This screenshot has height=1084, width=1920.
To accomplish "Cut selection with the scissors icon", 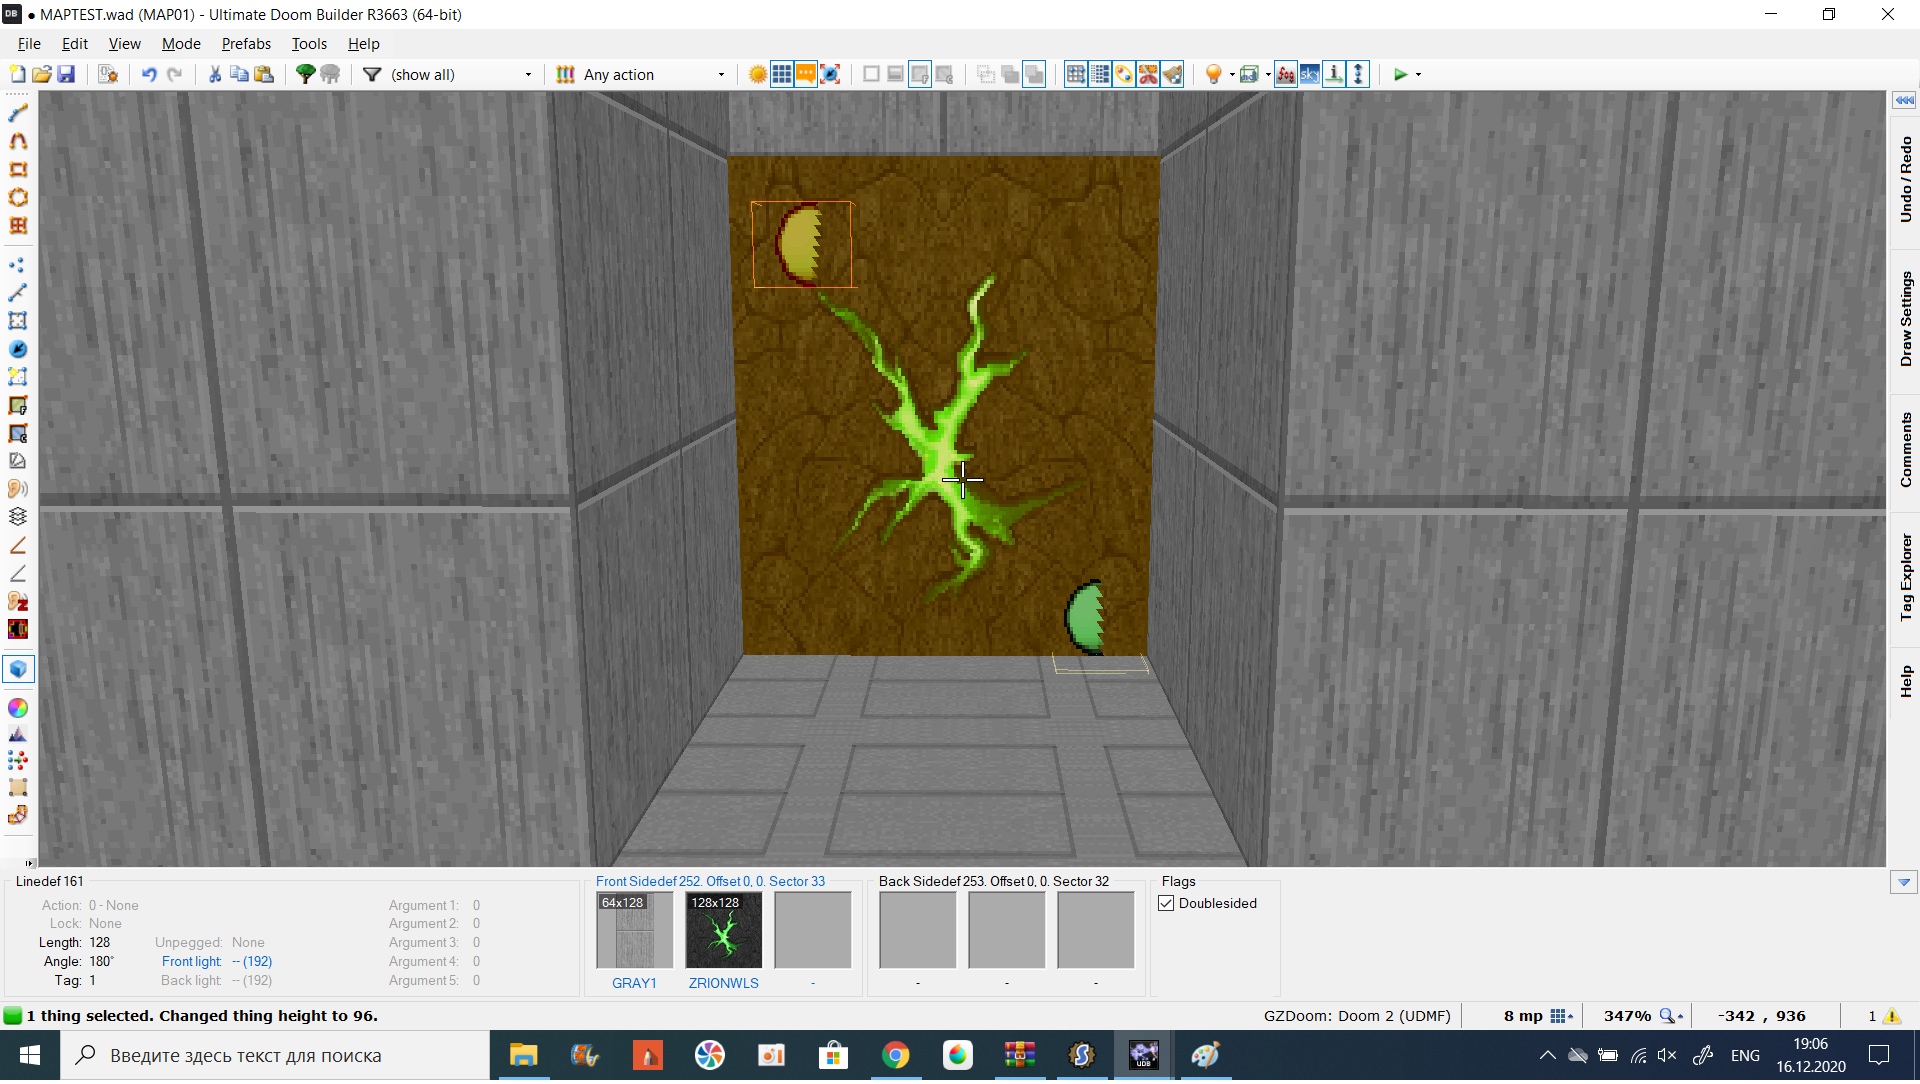I will (x=215, y=75).
